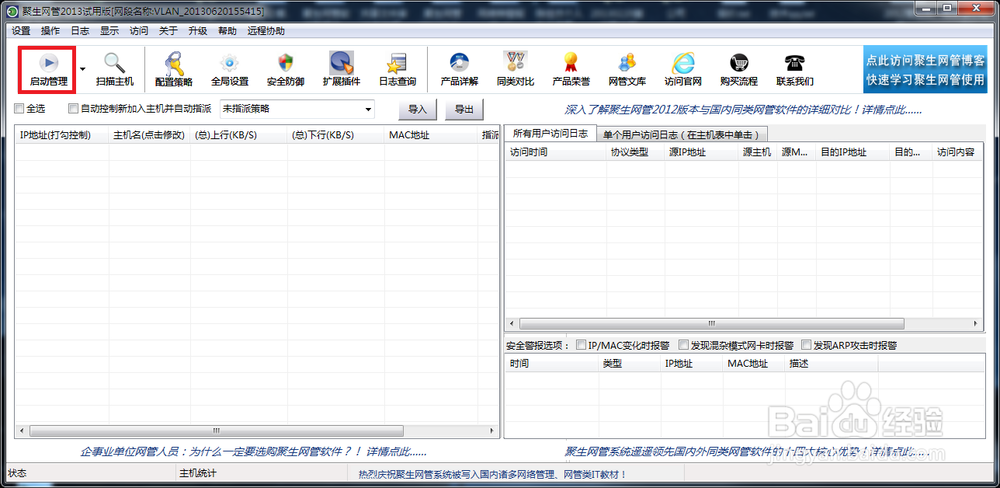
Task: Open the 远程协助 menu
Action: 266,31
